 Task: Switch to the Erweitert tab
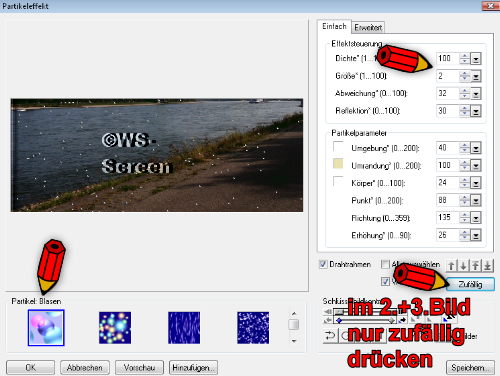pyautogui.click(x=368, y=27)
